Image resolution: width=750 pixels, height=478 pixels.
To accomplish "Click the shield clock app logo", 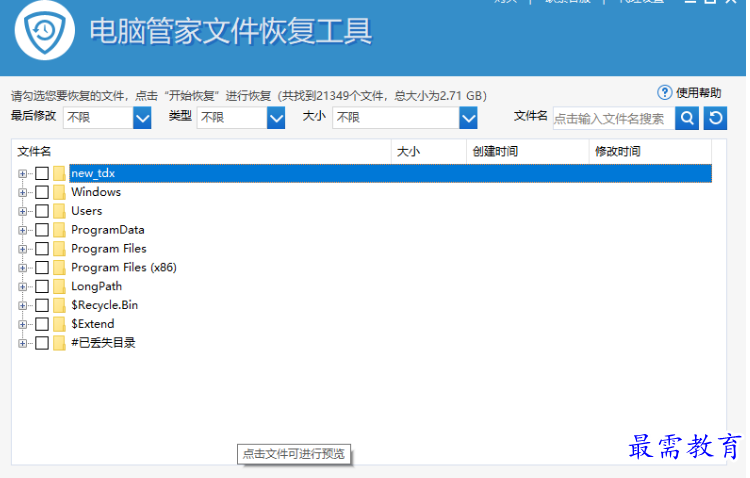I will point(44,31).
